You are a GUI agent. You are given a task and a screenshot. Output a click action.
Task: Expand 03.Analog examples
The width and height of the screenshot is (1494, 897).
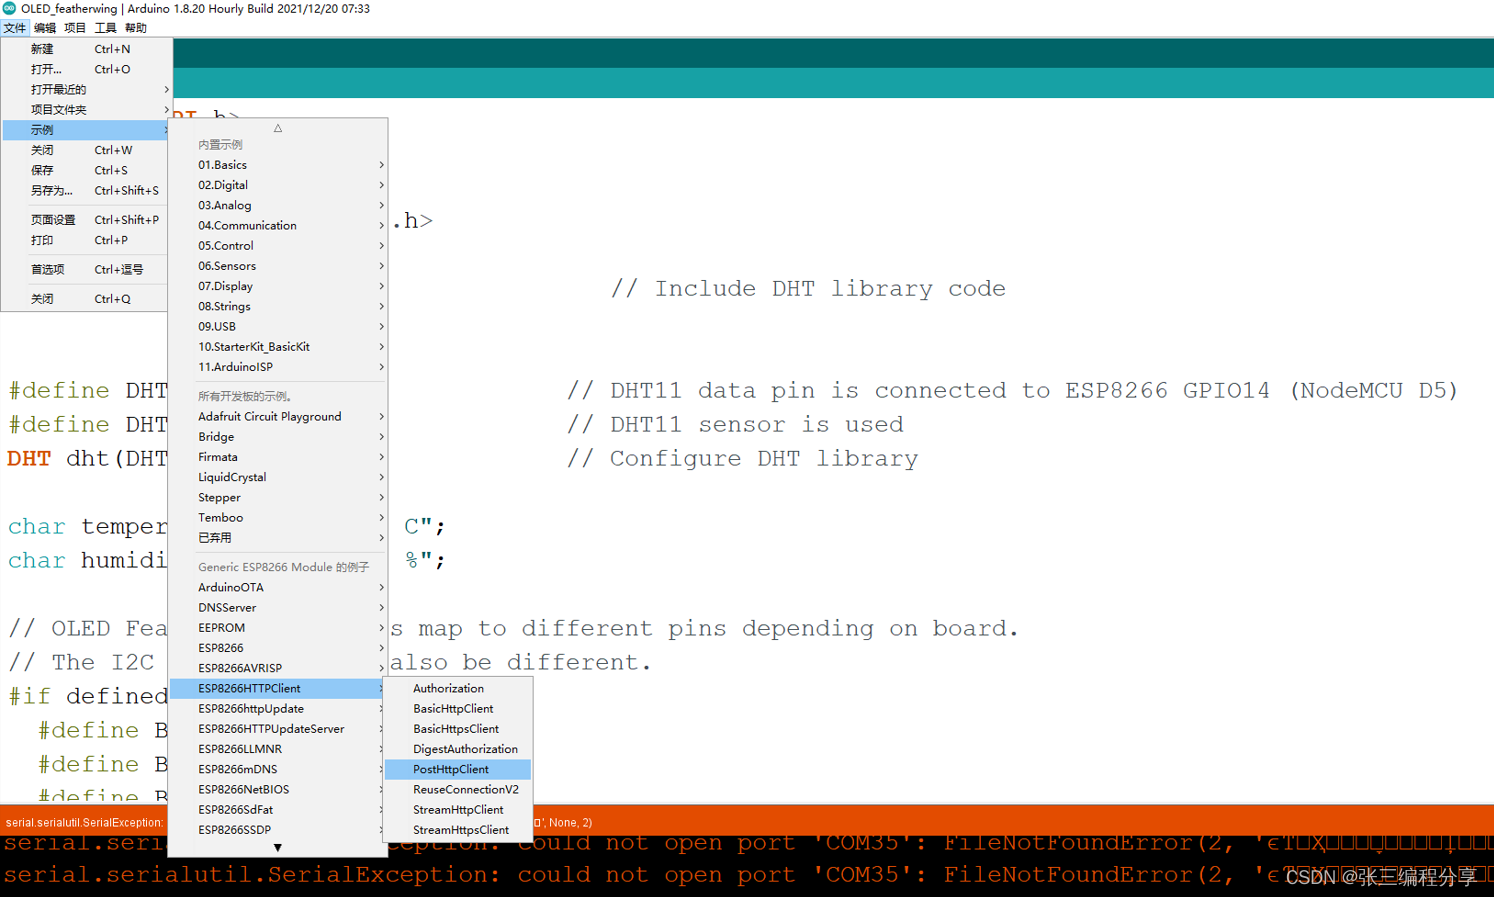pos(278,205)
